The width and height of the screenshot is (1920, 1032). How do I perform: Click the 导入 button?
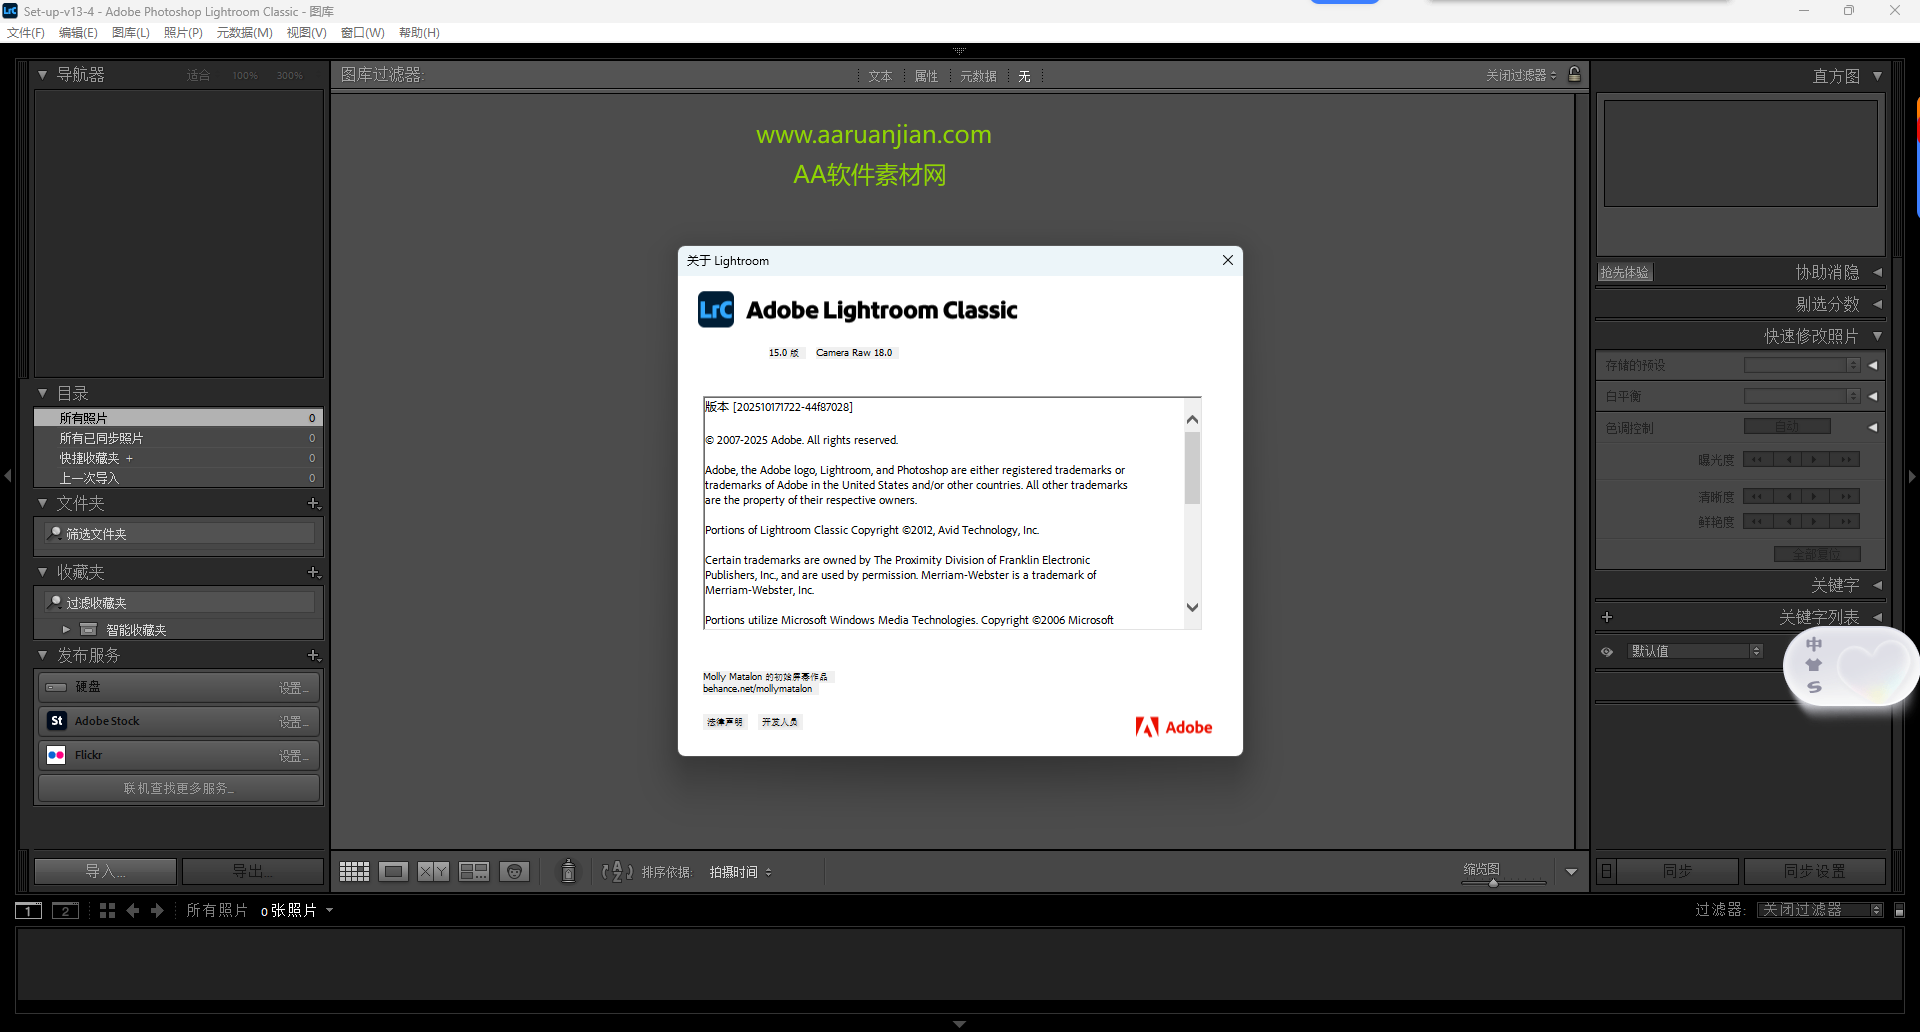[104, 870]
